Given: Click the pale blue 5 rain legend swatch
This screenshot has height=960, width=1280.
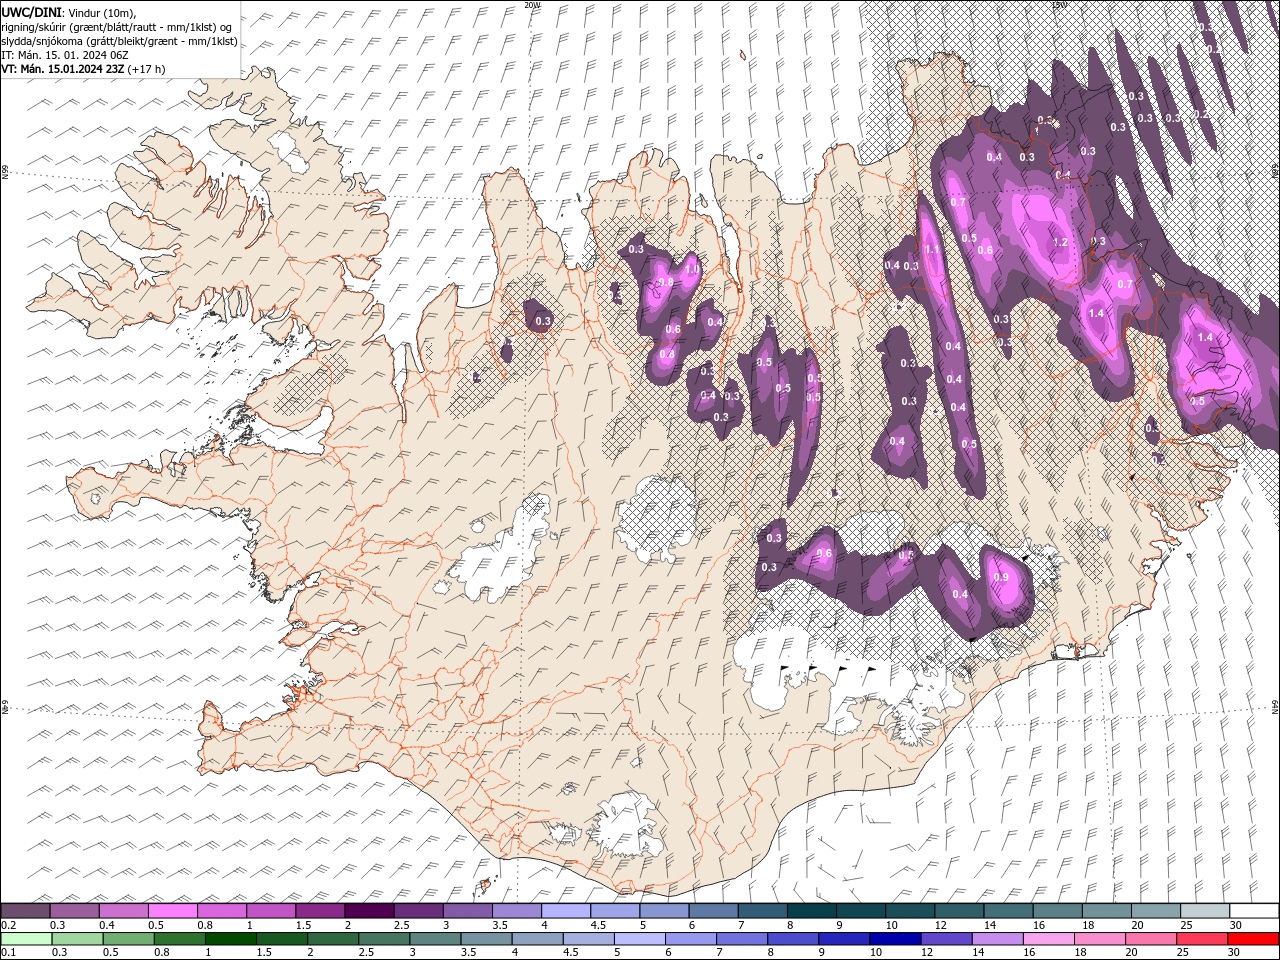Looking at the screenshot, I should click(x=639, y=939).
